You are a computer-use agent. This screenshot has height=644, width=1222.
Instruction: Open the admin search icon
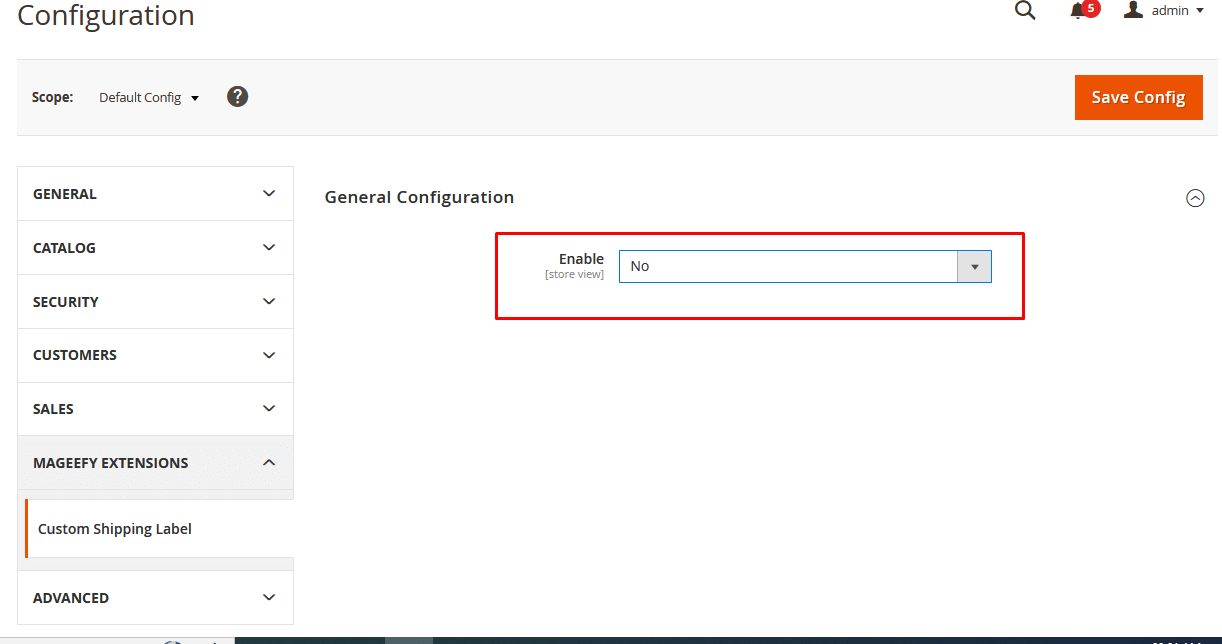(x=1024, y=10)
